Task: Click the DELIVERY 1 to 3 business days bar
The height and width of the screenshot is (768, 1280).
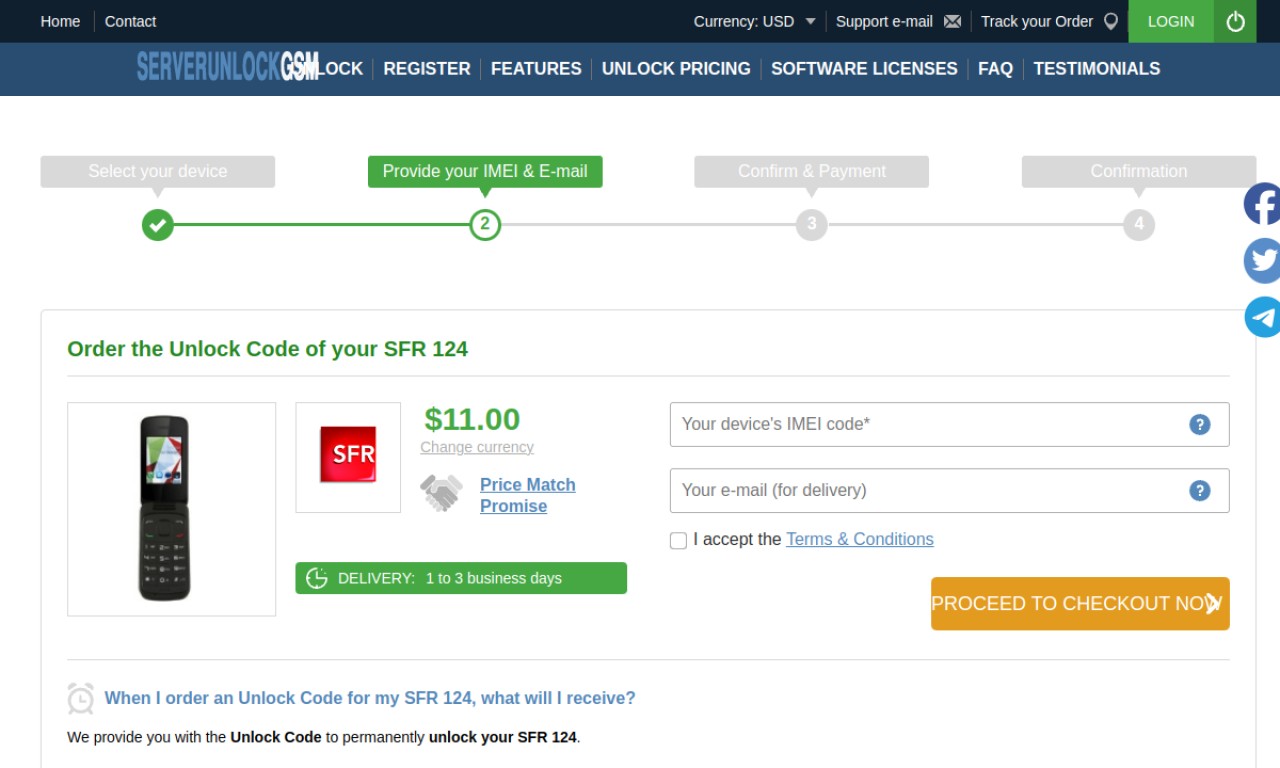Action: 461,578
